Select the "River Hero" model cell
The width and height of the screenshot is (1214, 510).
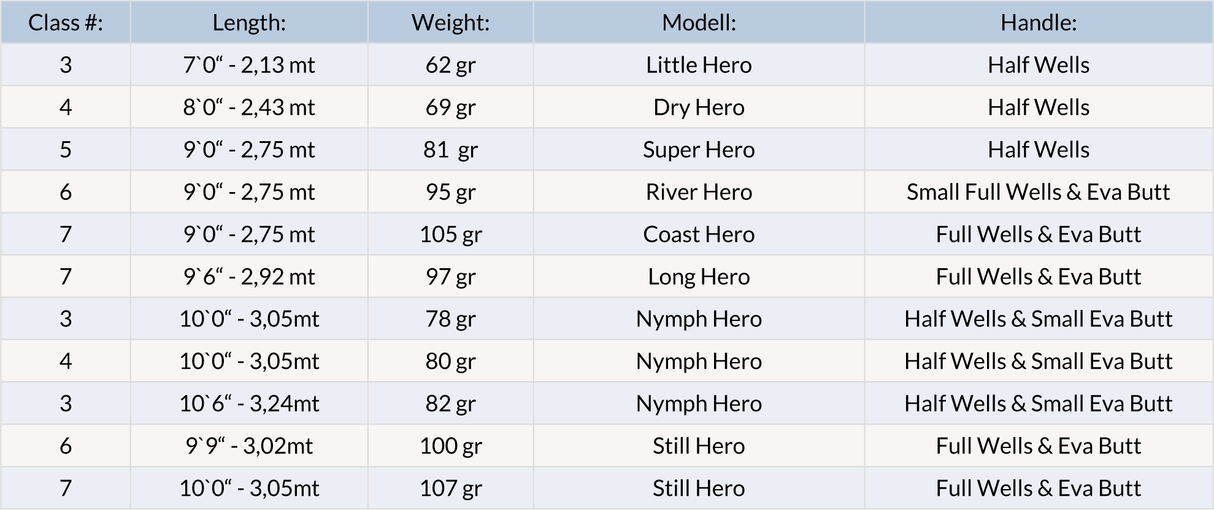pyautogui.click(x=698, y=192)
